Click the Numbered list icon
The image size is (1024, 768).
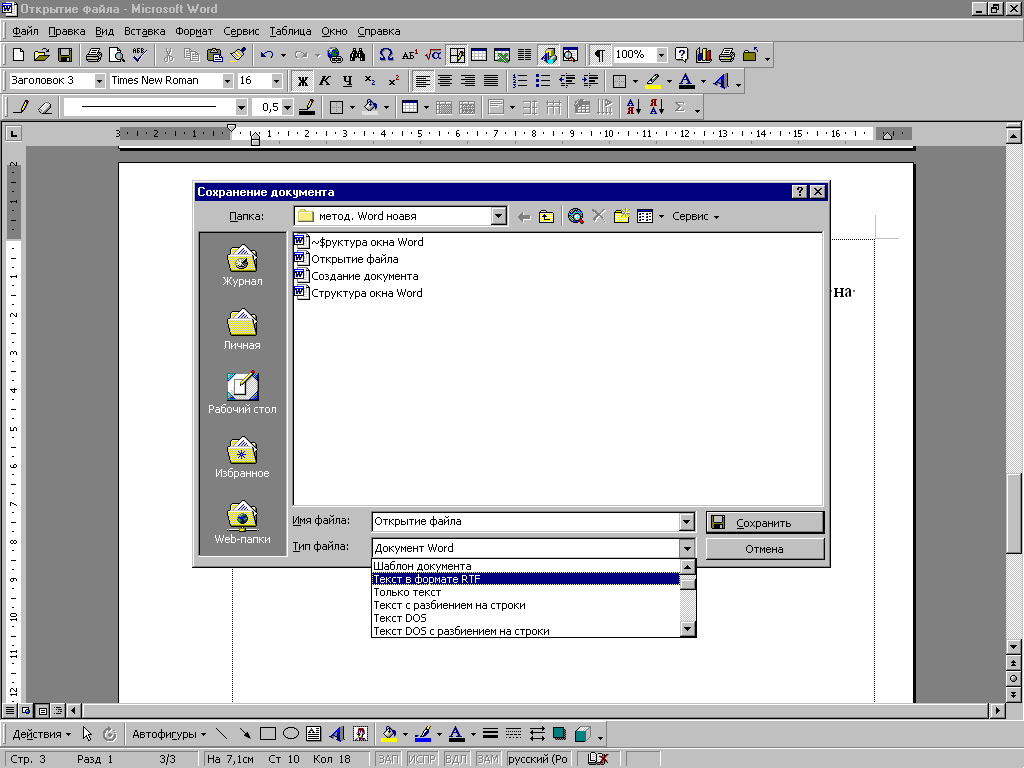[x=520, y=81]
